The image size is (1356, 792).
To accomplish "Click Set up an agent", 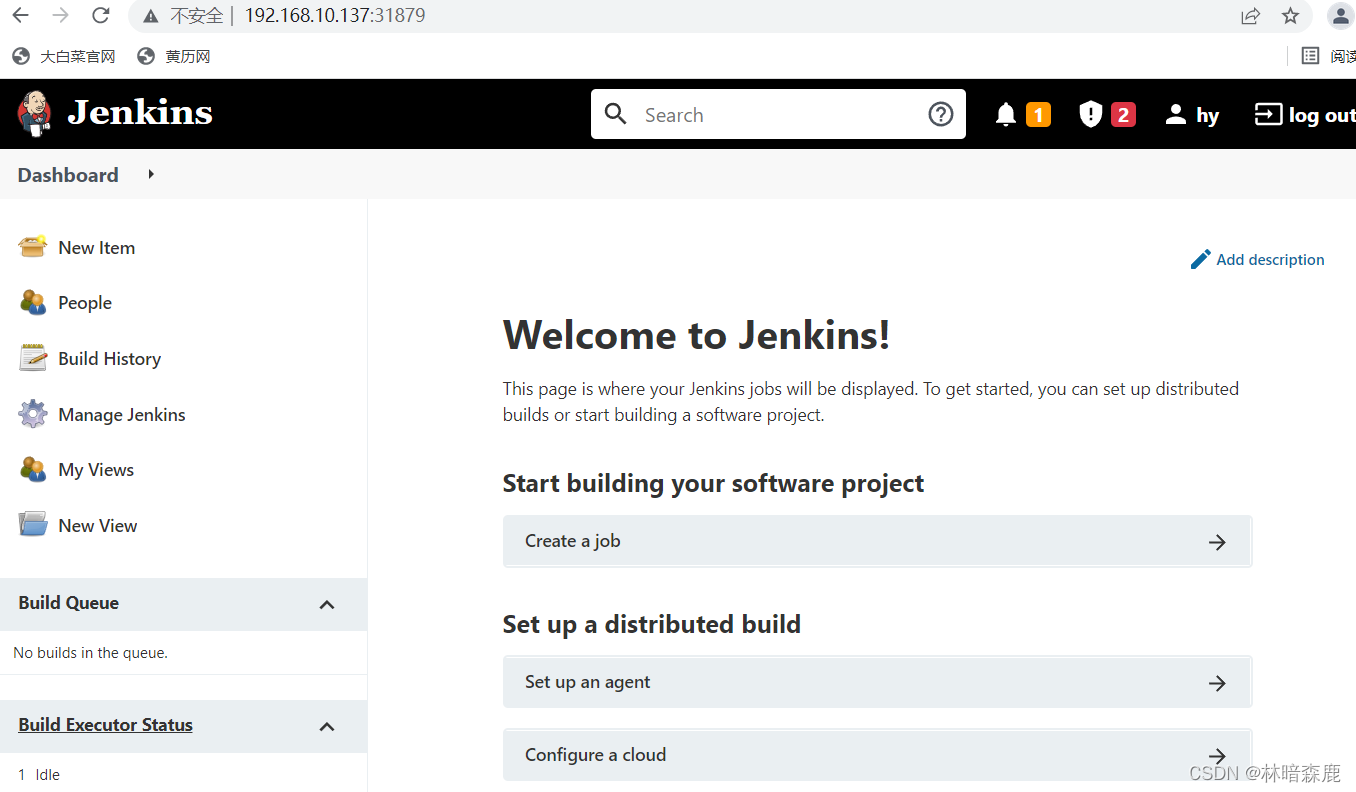I will pyautogui.click(x=877, y=682).
